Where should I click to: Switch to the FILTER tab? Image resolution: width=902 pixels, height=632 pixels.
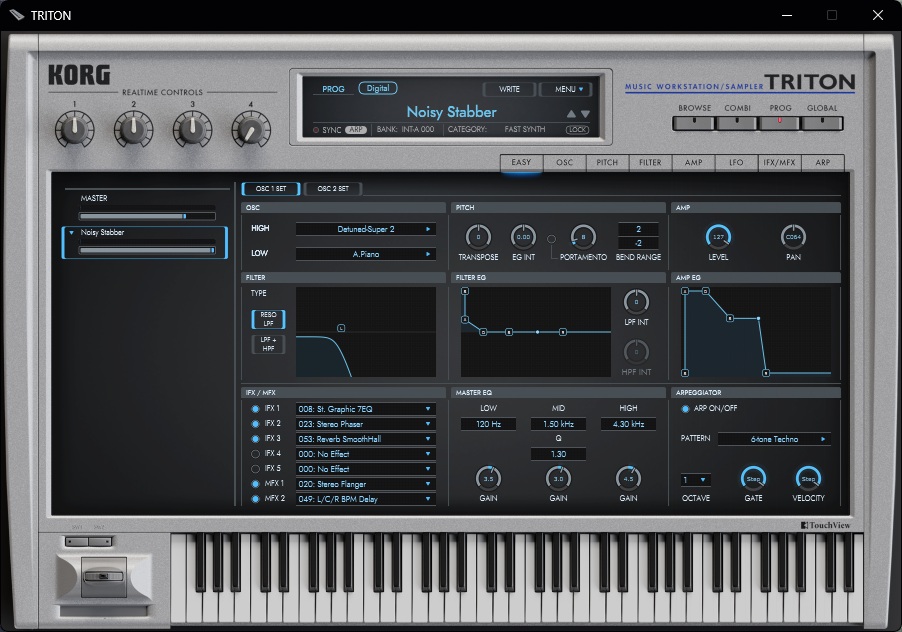650,163
